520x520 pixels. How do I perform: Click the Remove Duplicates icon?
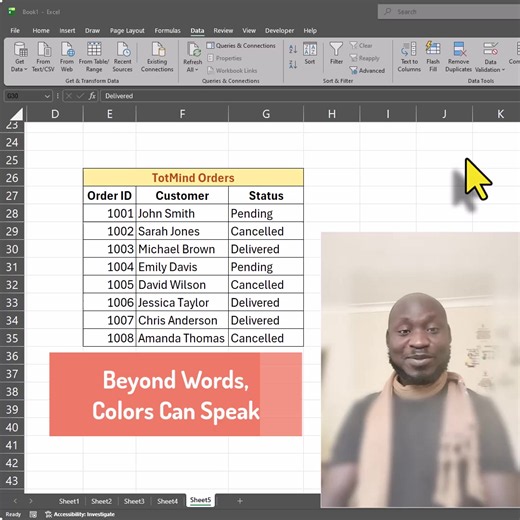coord(459,49)
